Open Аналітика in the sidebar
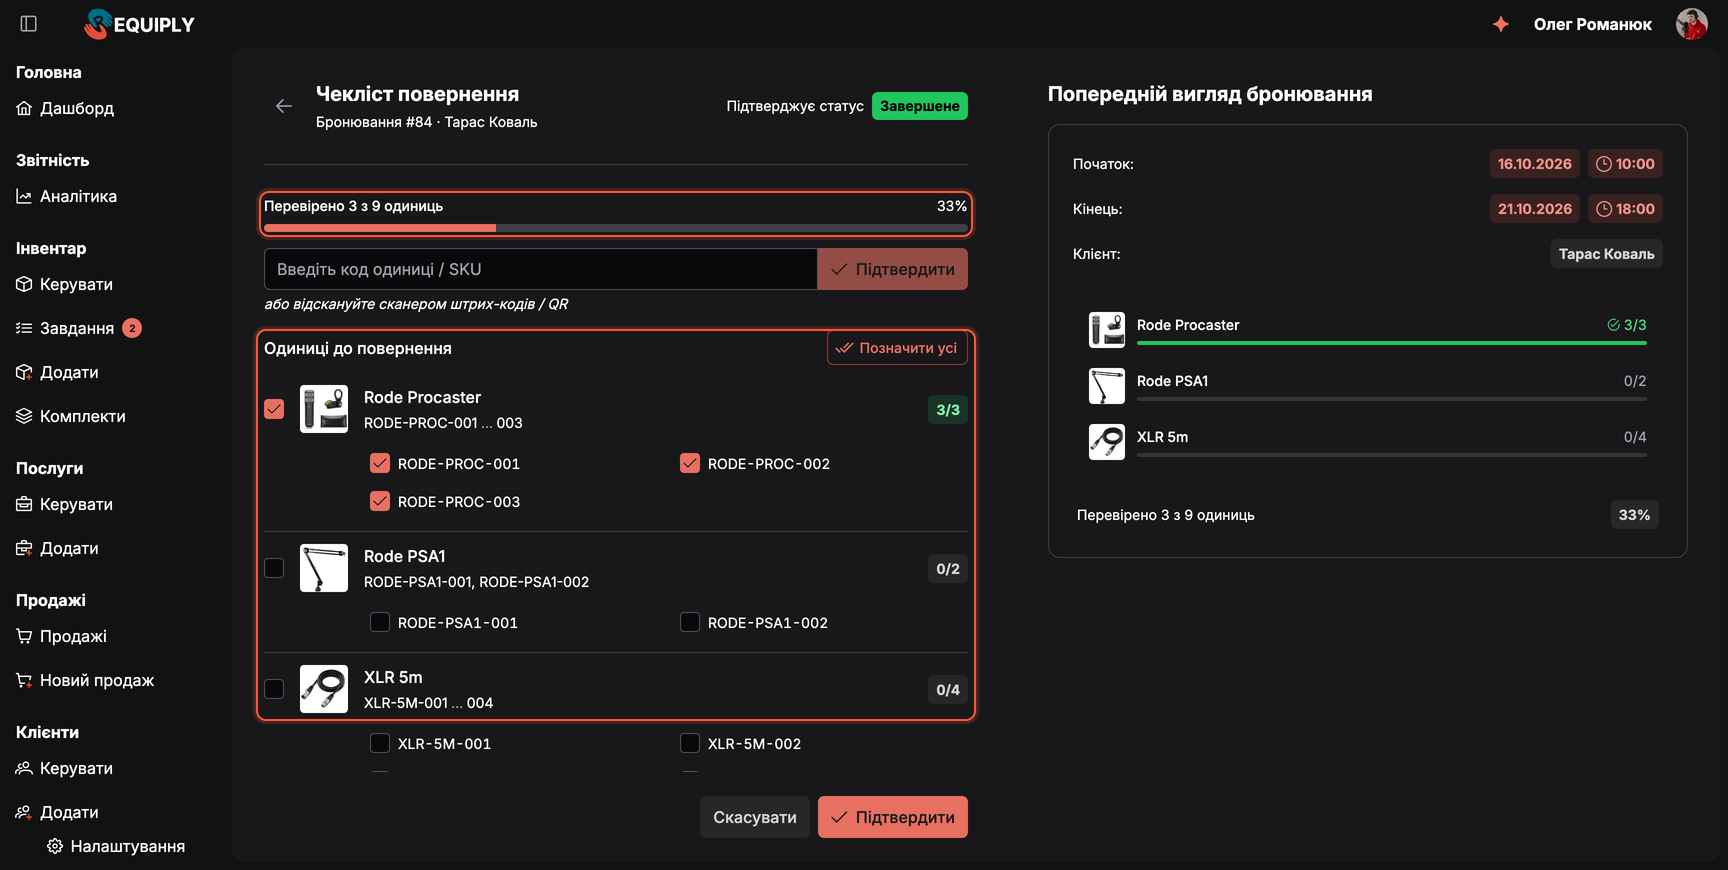The image size is (1728, 870). click(66, 196)
